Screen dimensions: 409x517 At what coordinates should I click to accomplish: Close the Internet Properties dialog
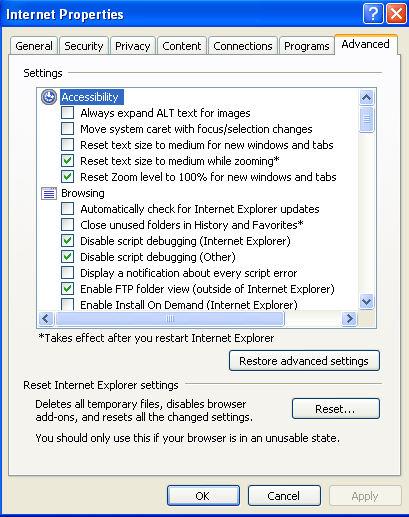pyautogui.click(x=396, y=14)
